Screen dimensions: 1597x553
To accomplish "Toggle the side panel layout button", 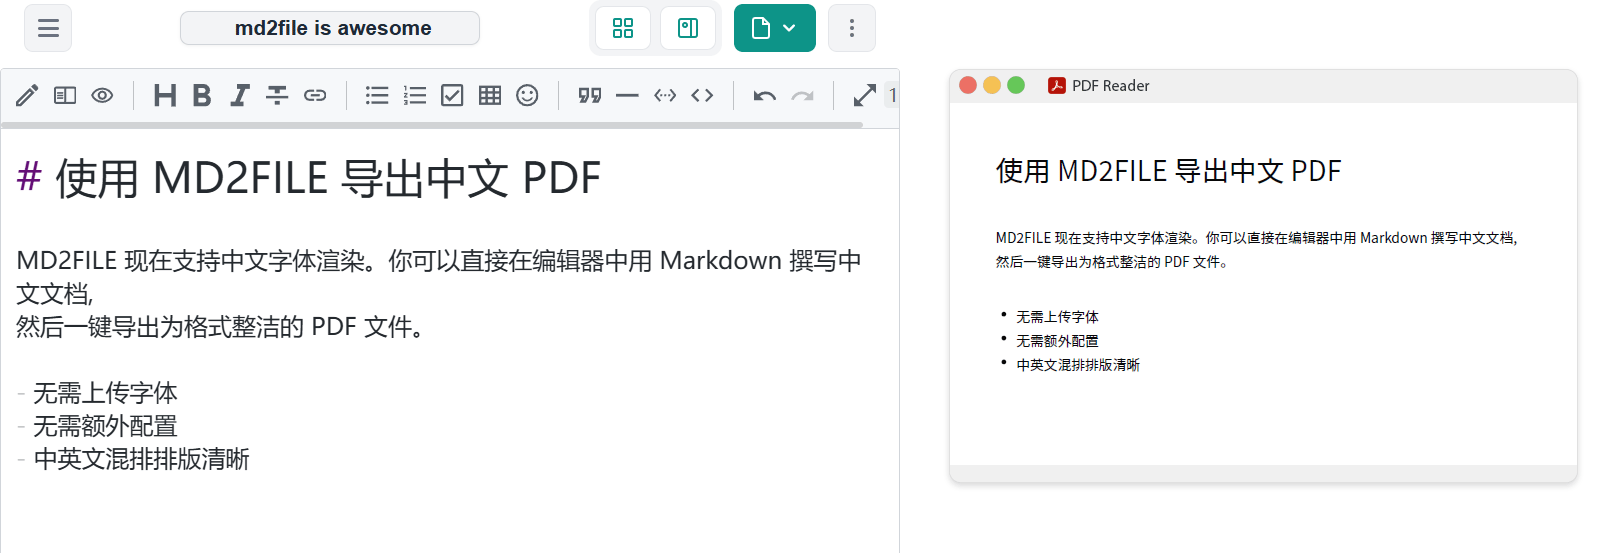I will pyautogui.click(x=688, y=28).
